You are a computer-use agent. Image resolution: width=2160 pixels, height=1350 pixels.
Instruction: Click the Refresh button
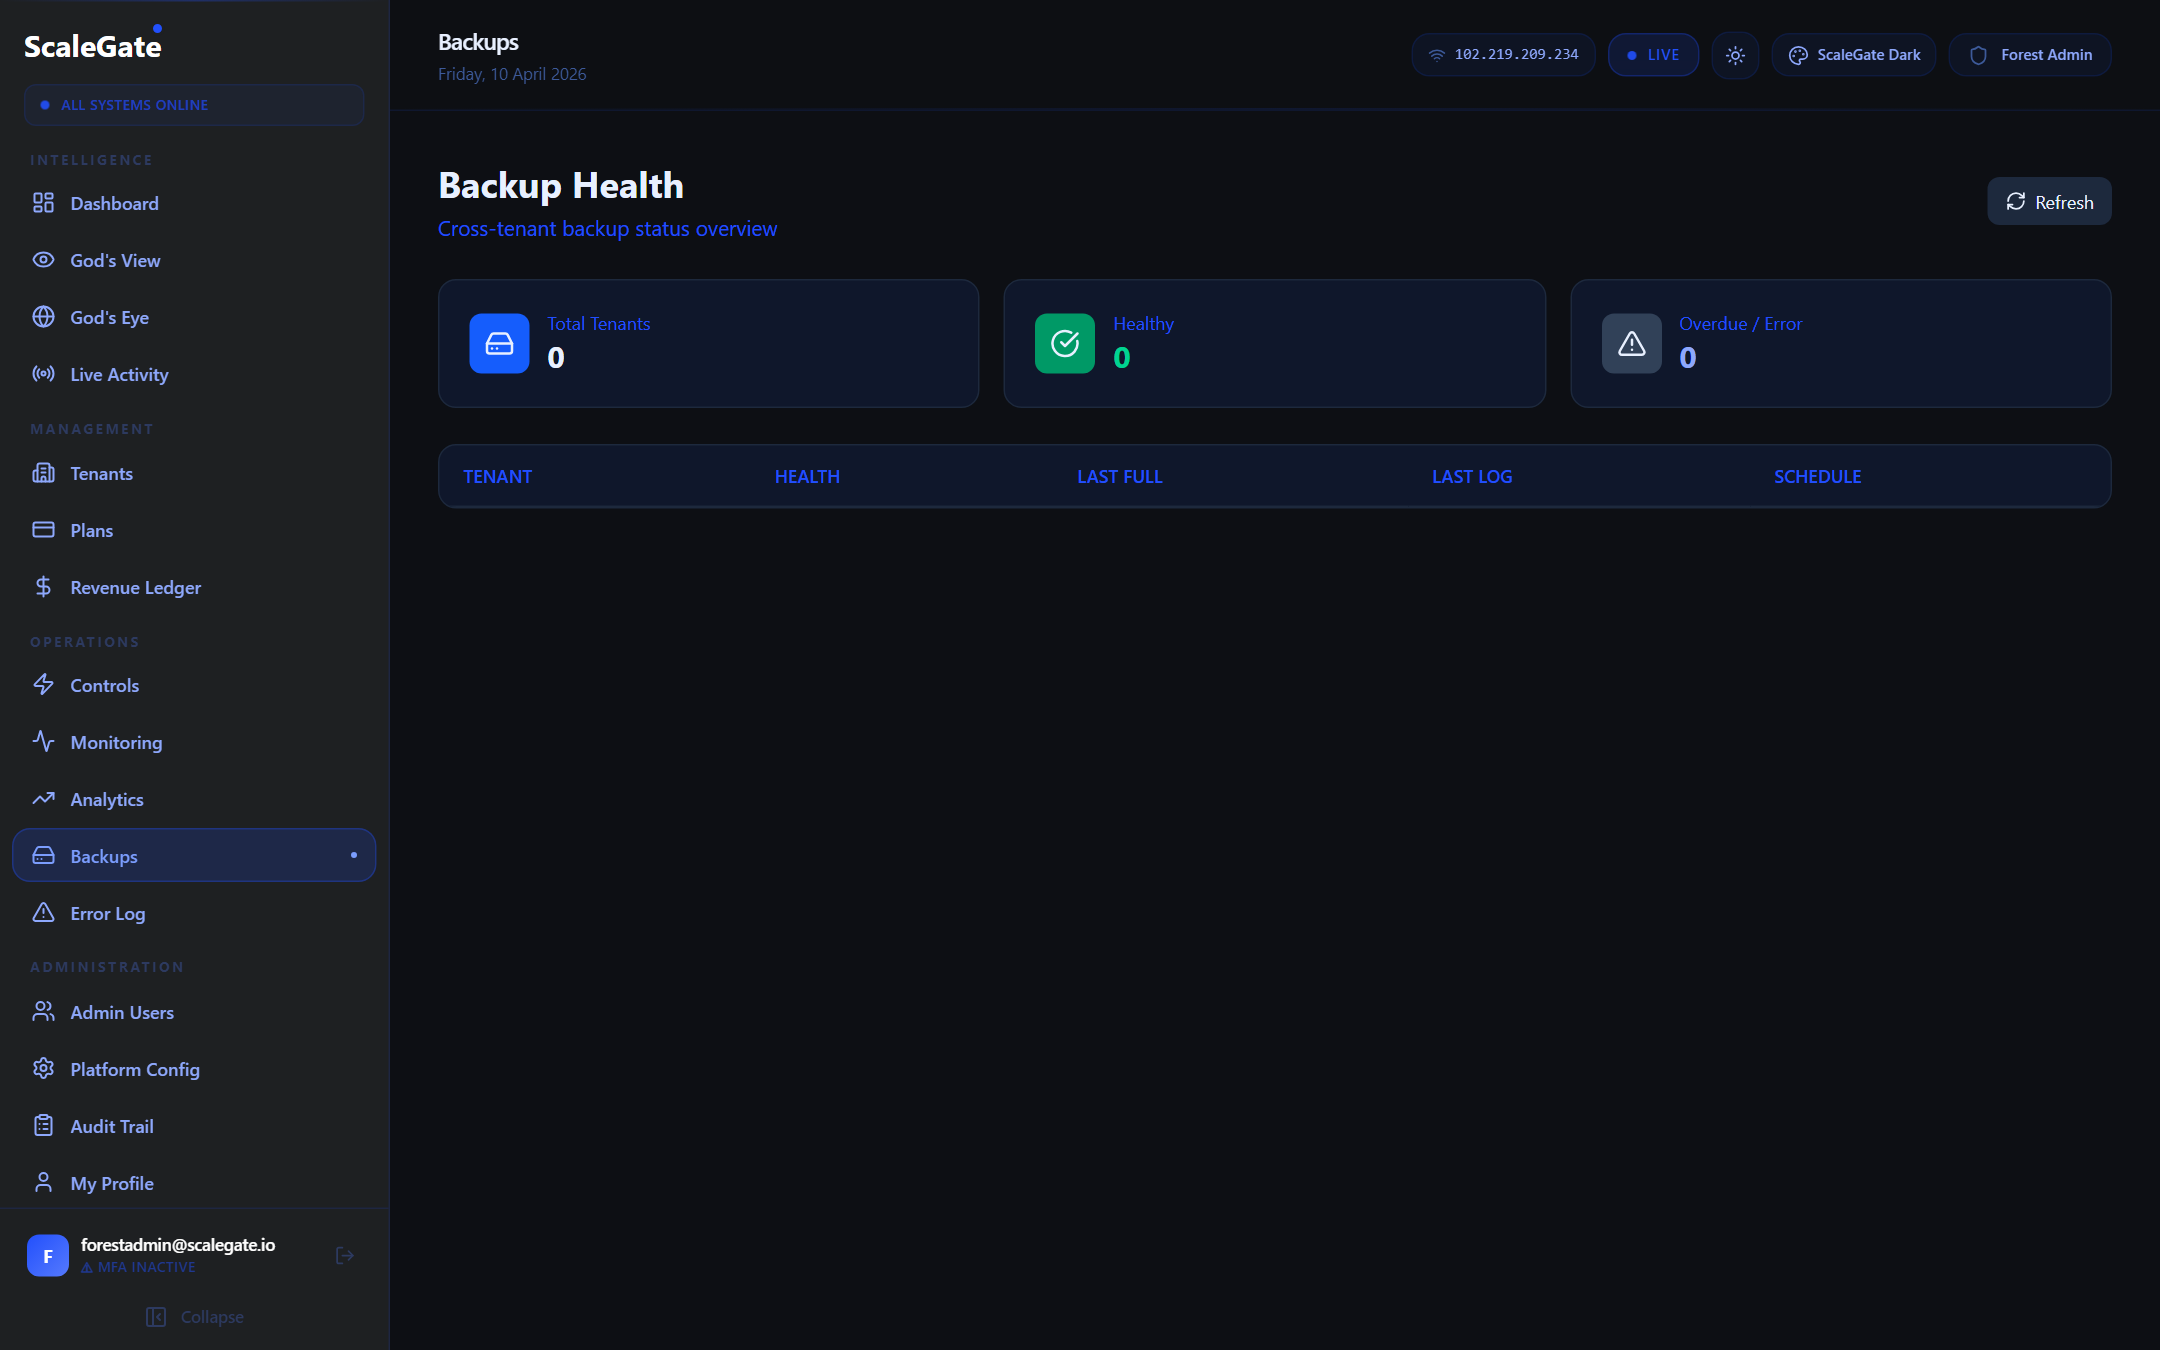2049,201
